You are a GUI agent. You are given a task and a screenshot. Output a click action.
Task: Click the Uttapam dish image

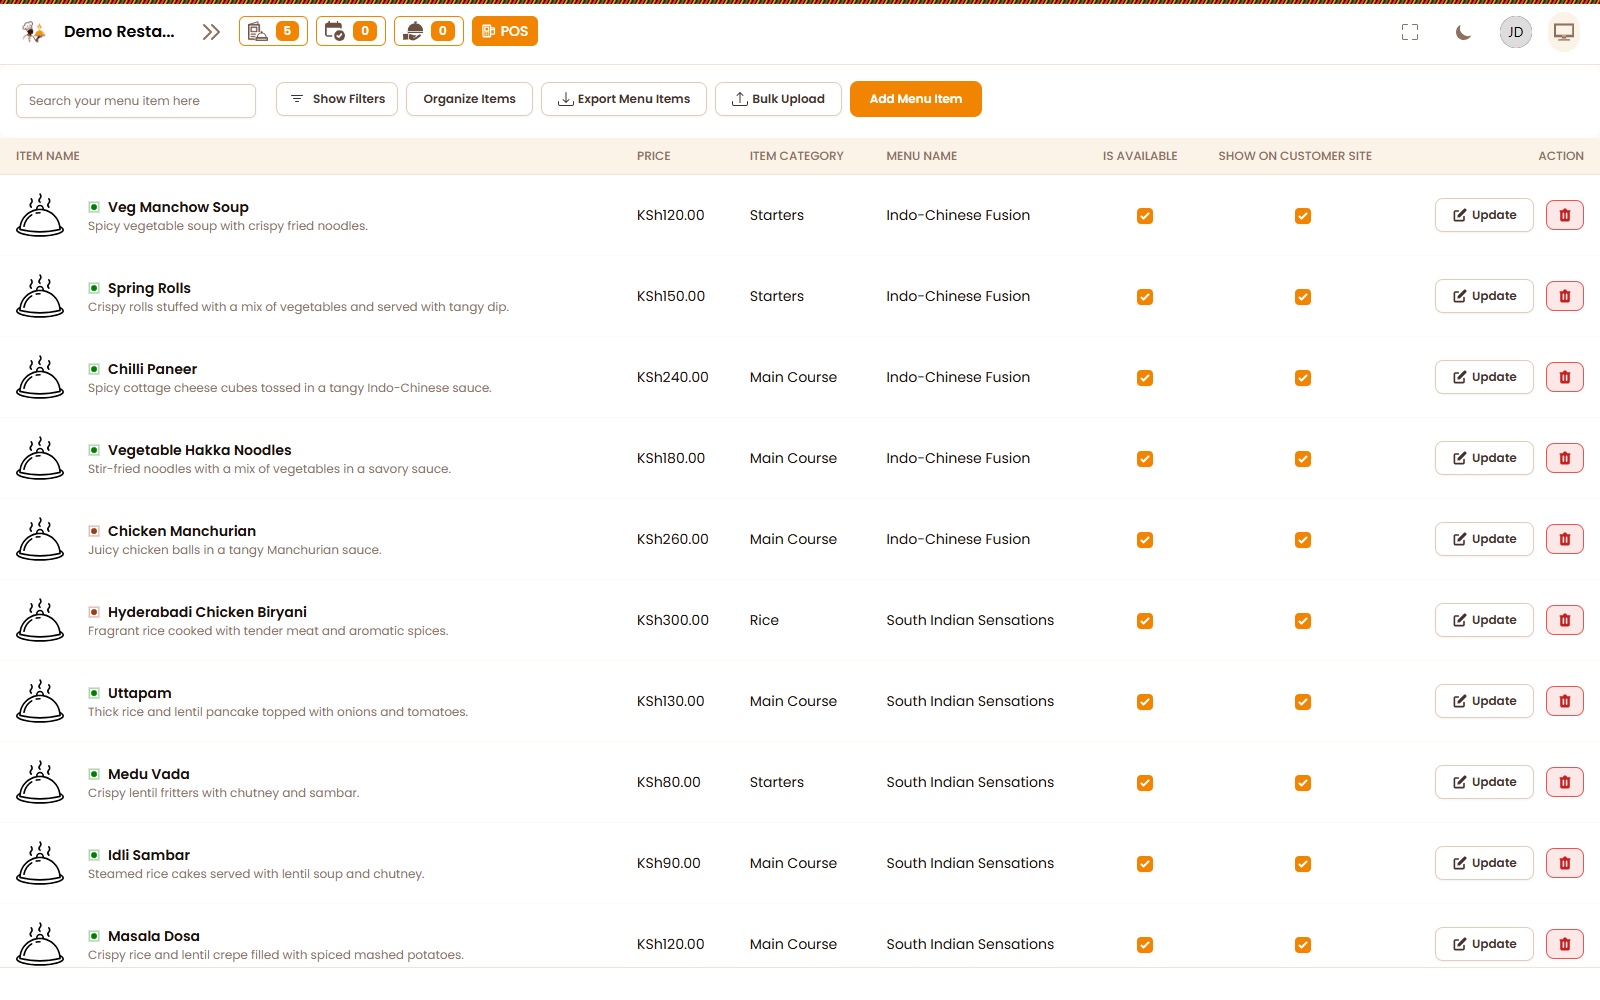tap(40, 701)
